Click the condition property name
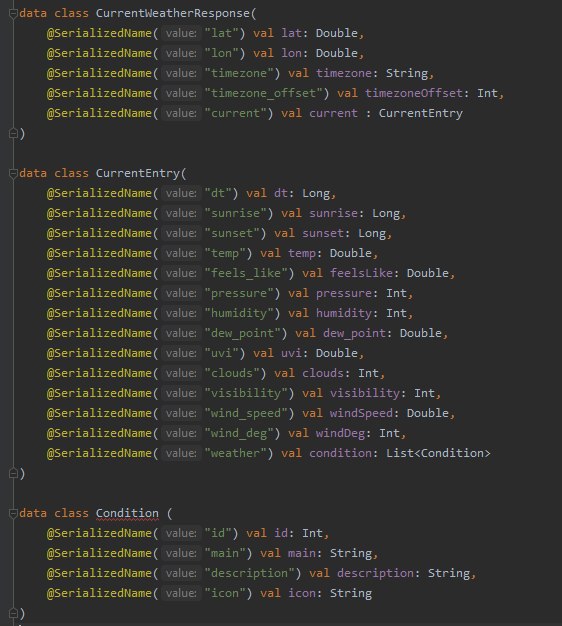 340,453
